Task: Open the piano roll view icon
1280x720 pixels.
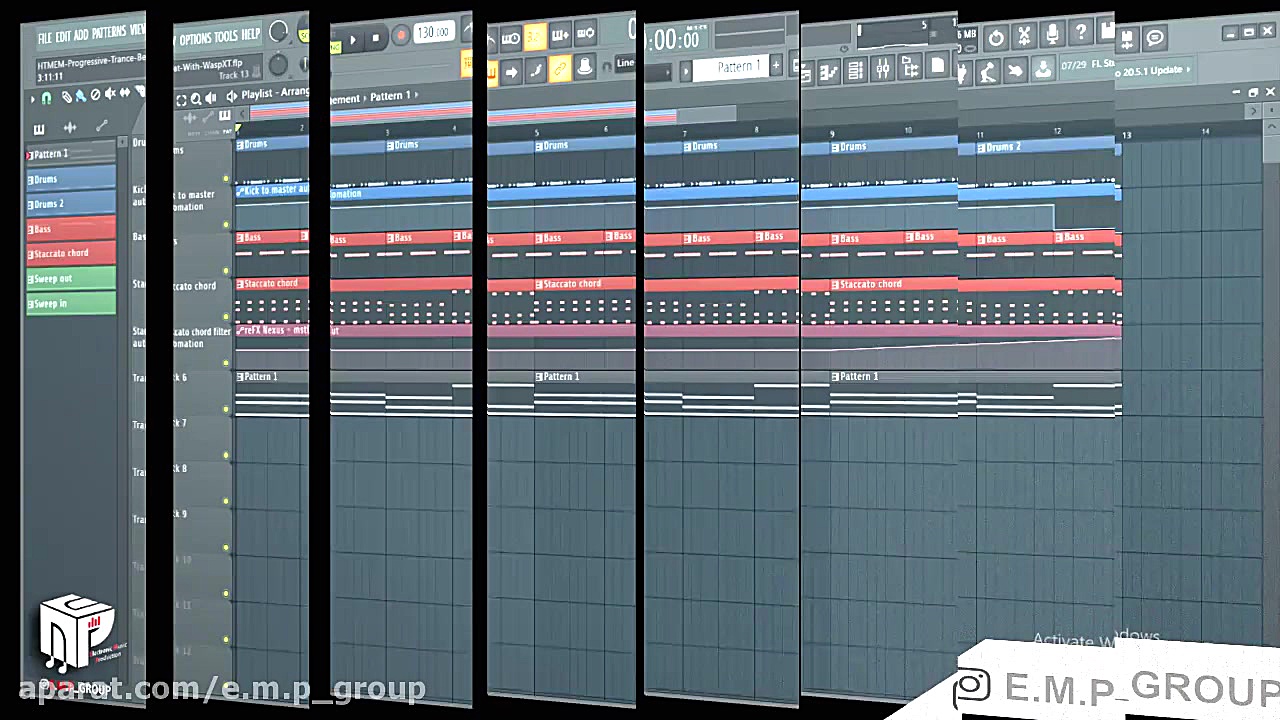Action: [830, 71]
